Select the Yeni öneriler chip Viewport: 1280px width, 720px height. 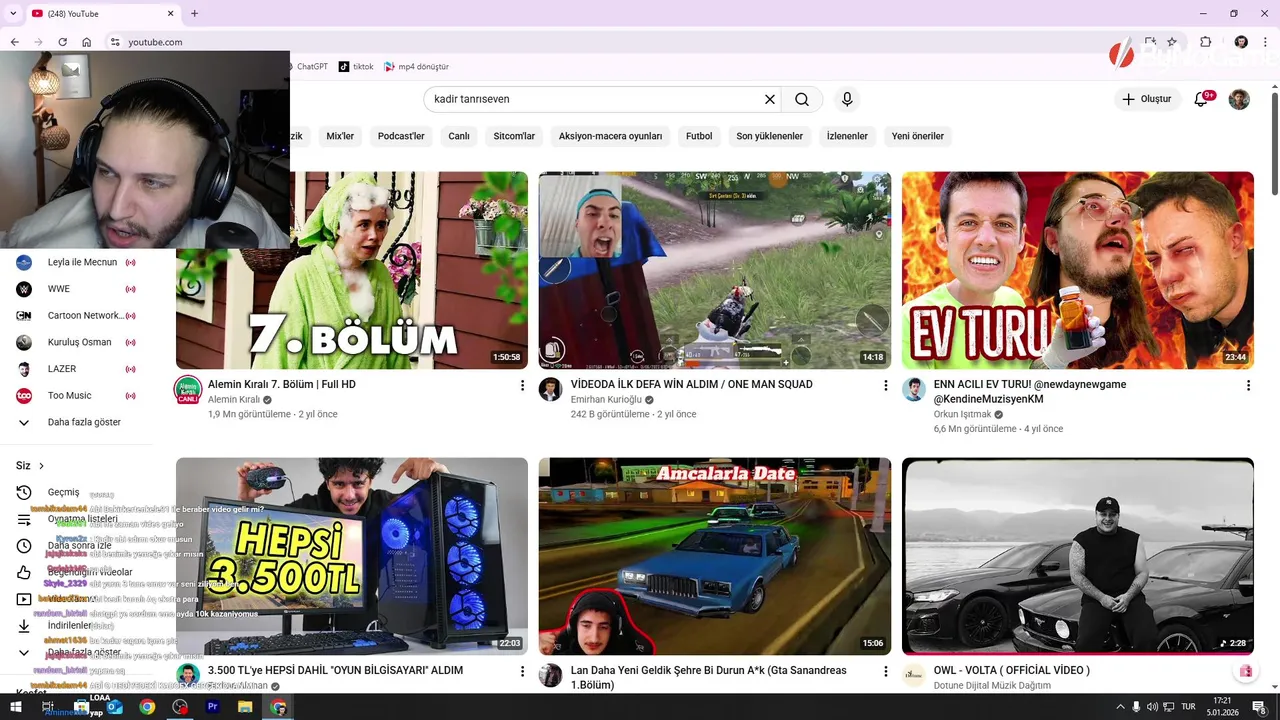pos(918,136)
